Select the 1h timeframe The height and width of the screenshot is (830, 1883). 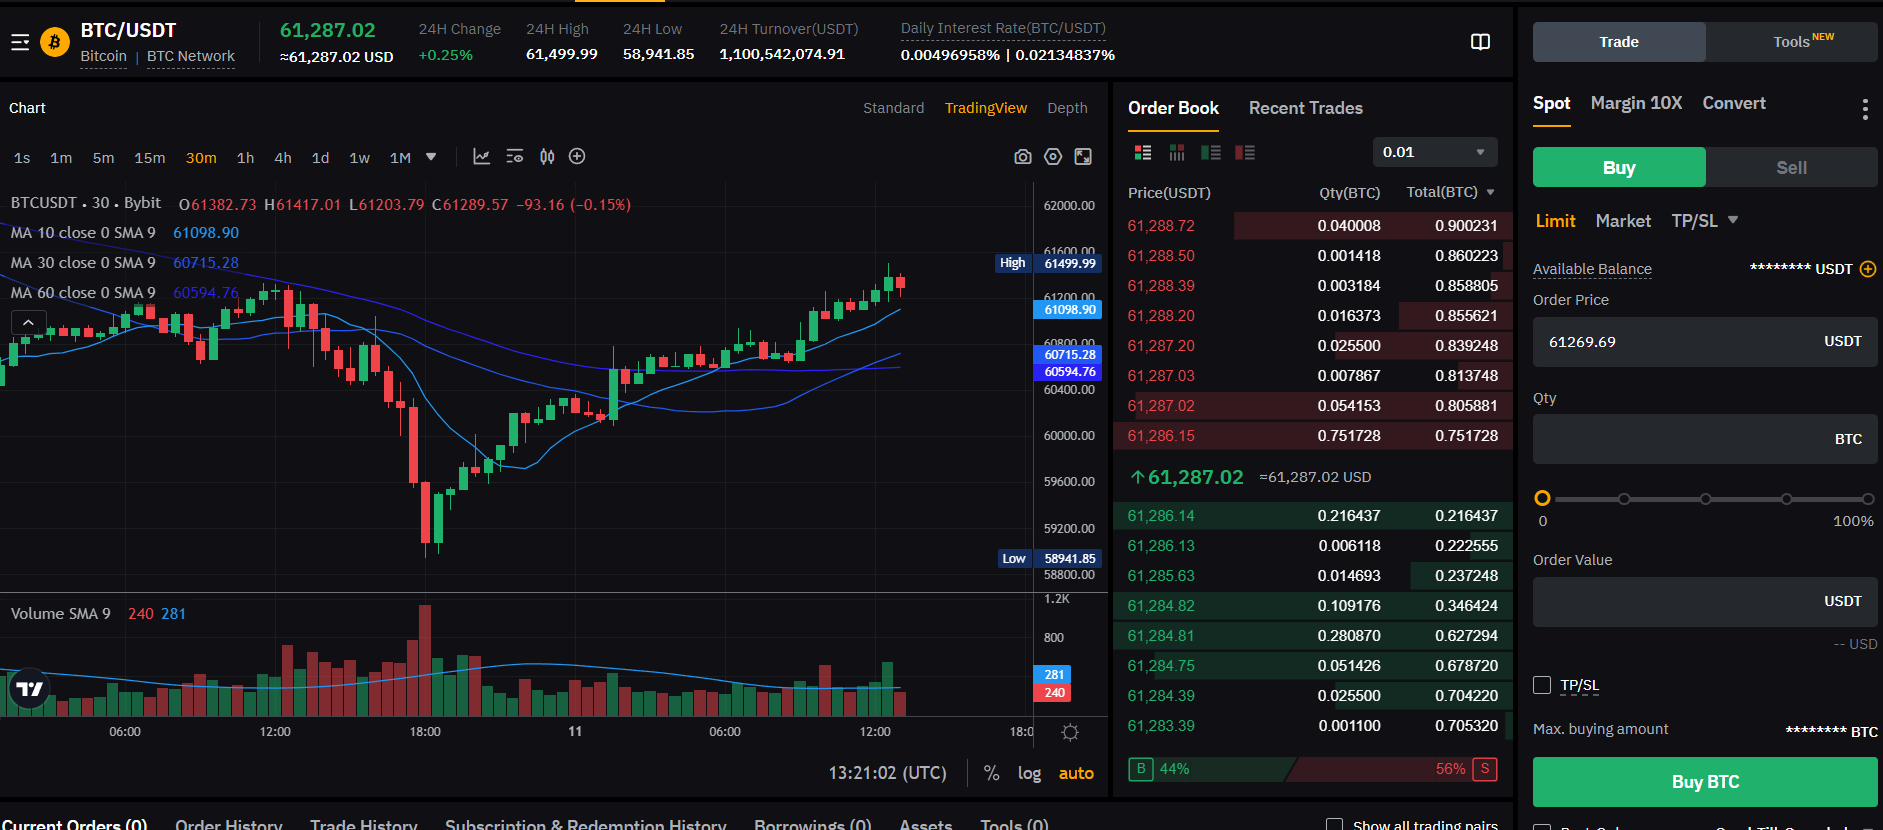tap(245, 158)
